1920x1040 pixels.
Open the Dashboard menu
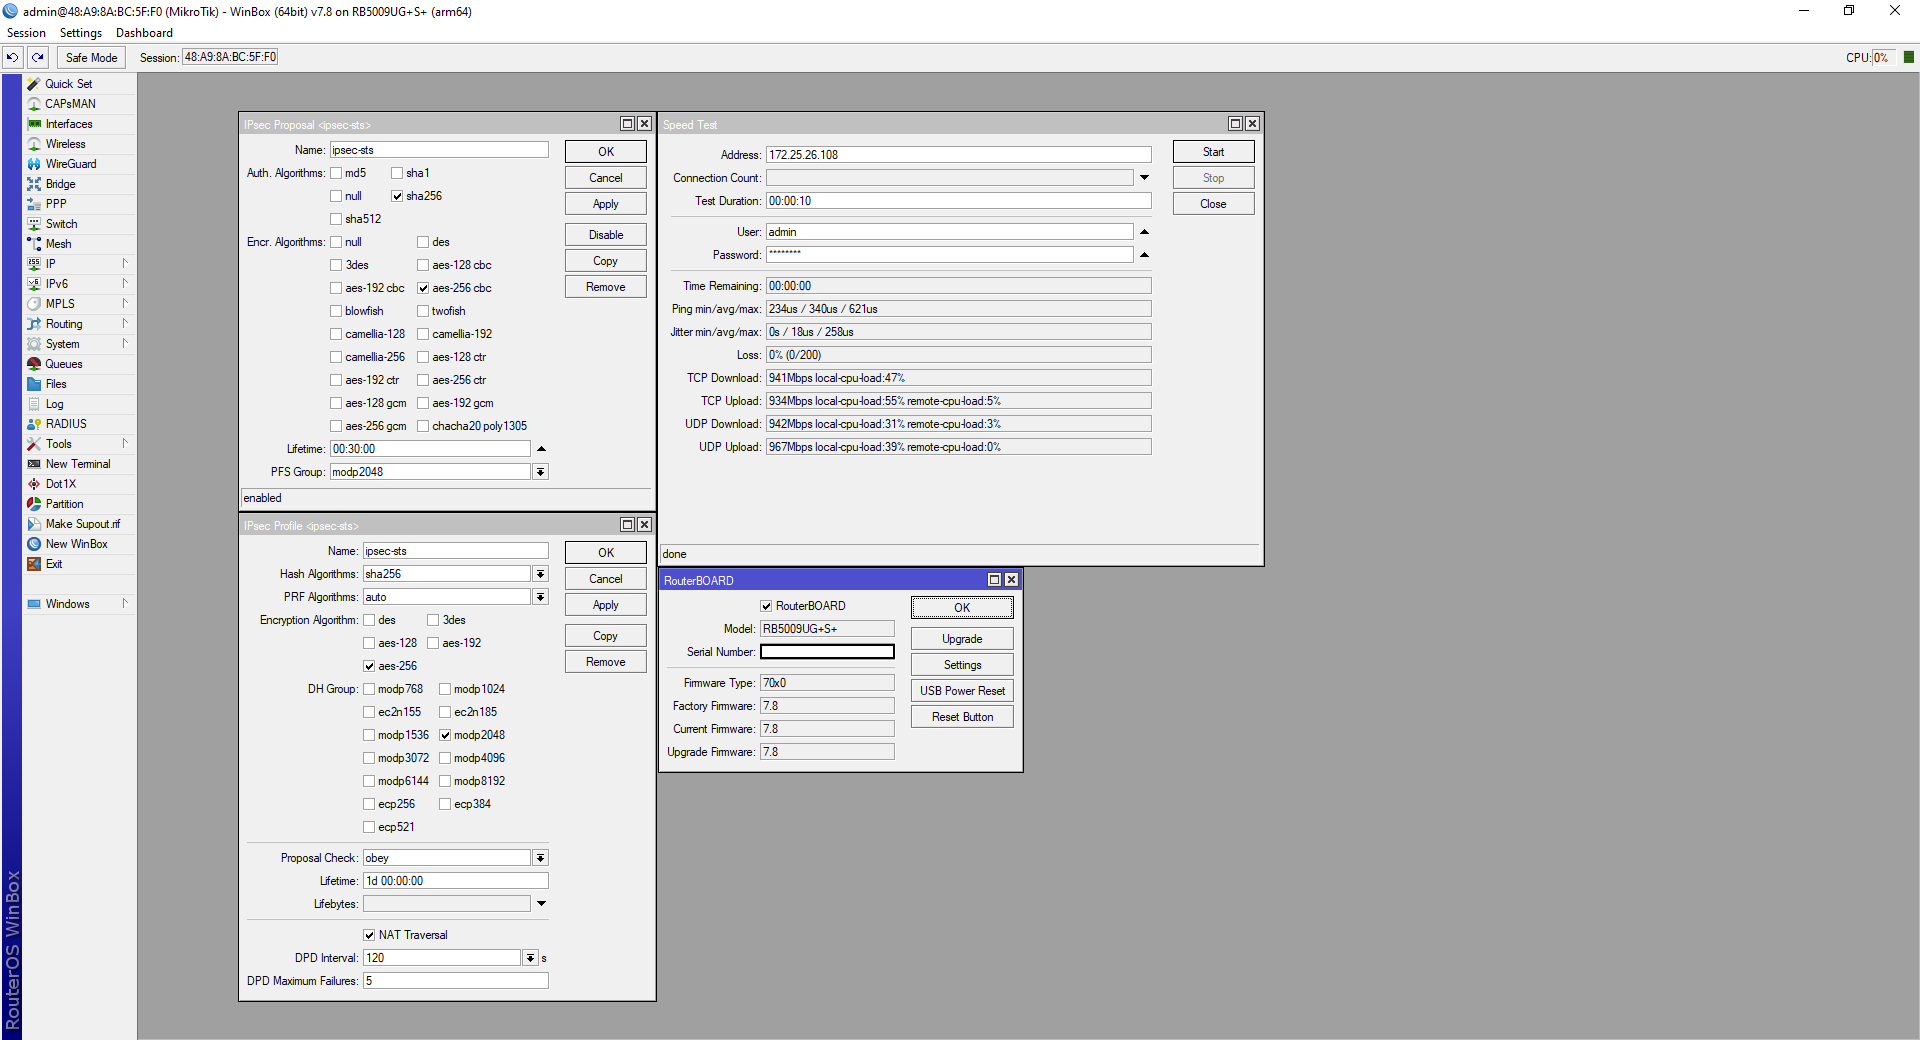coord(144,33)
